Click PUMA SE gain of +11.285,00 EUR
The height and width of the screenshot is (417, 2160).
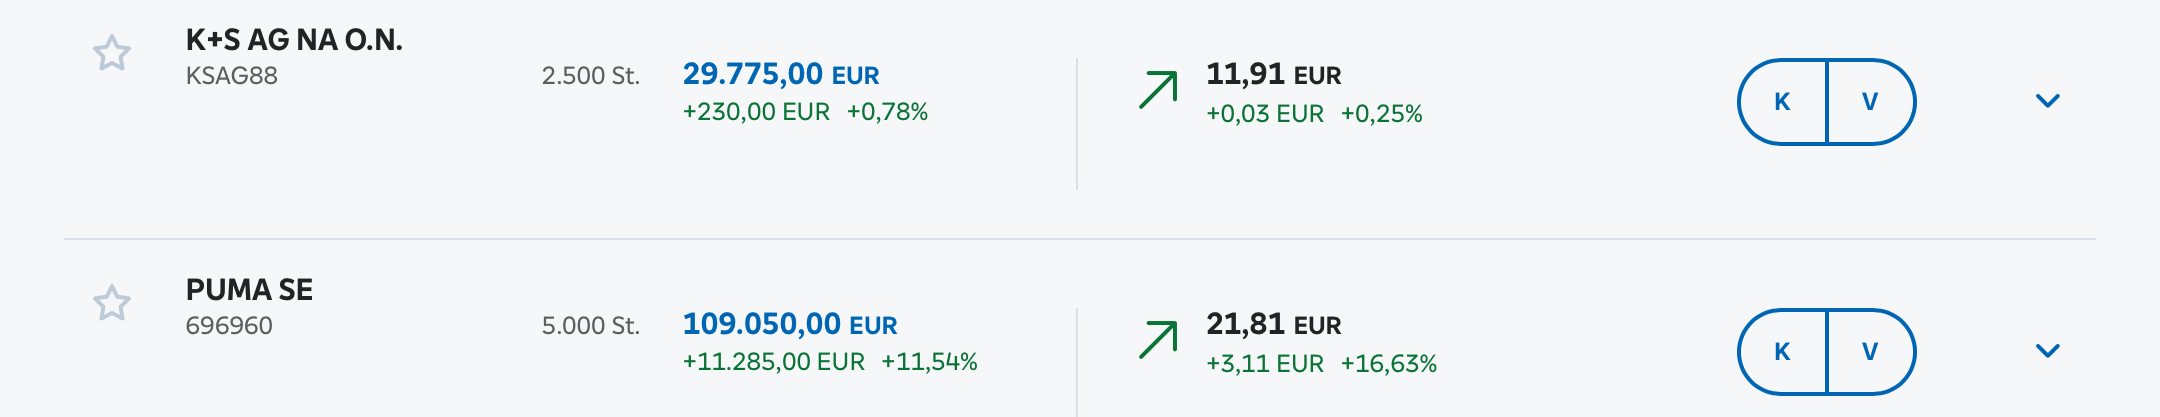(773, 362)
